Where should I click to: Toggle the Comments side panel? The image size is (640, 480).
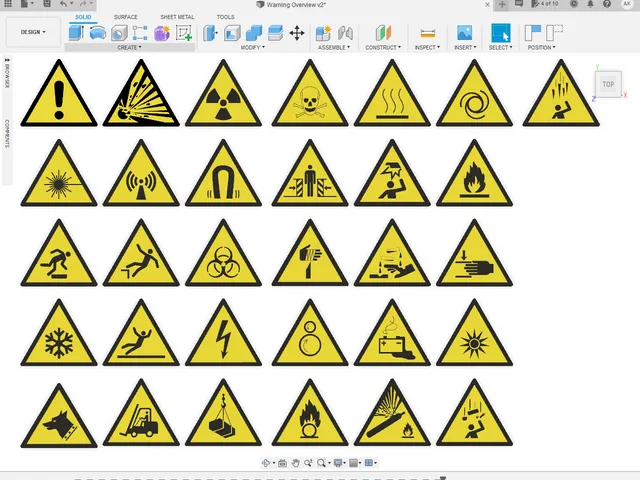(x=7, y=133)
